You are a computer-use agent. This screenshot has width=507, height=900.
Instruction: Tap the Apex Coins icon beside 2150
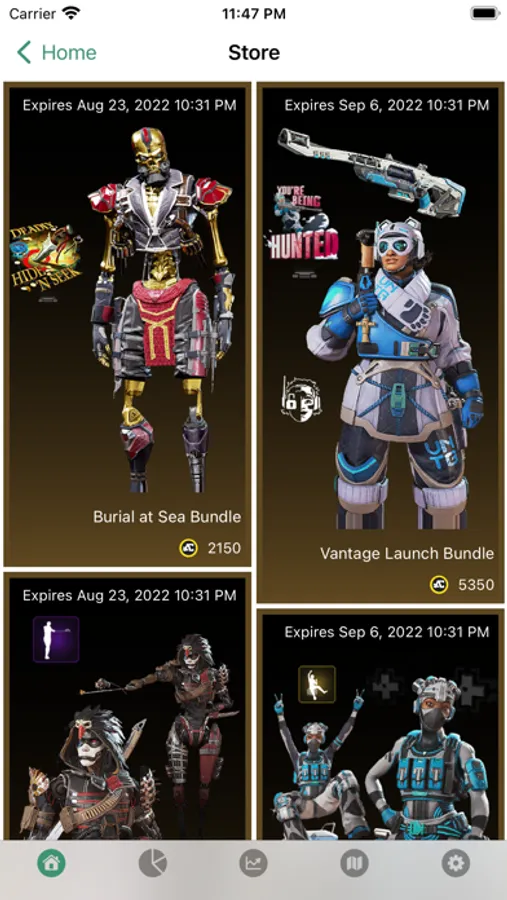pos(188,548)
